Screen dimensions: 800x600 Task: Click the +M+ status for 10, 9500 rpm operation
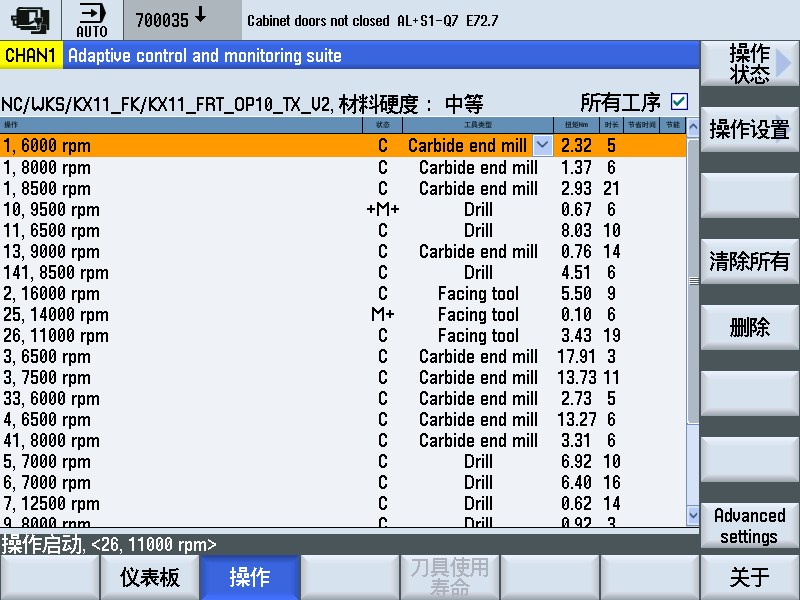tap(381, 209)
